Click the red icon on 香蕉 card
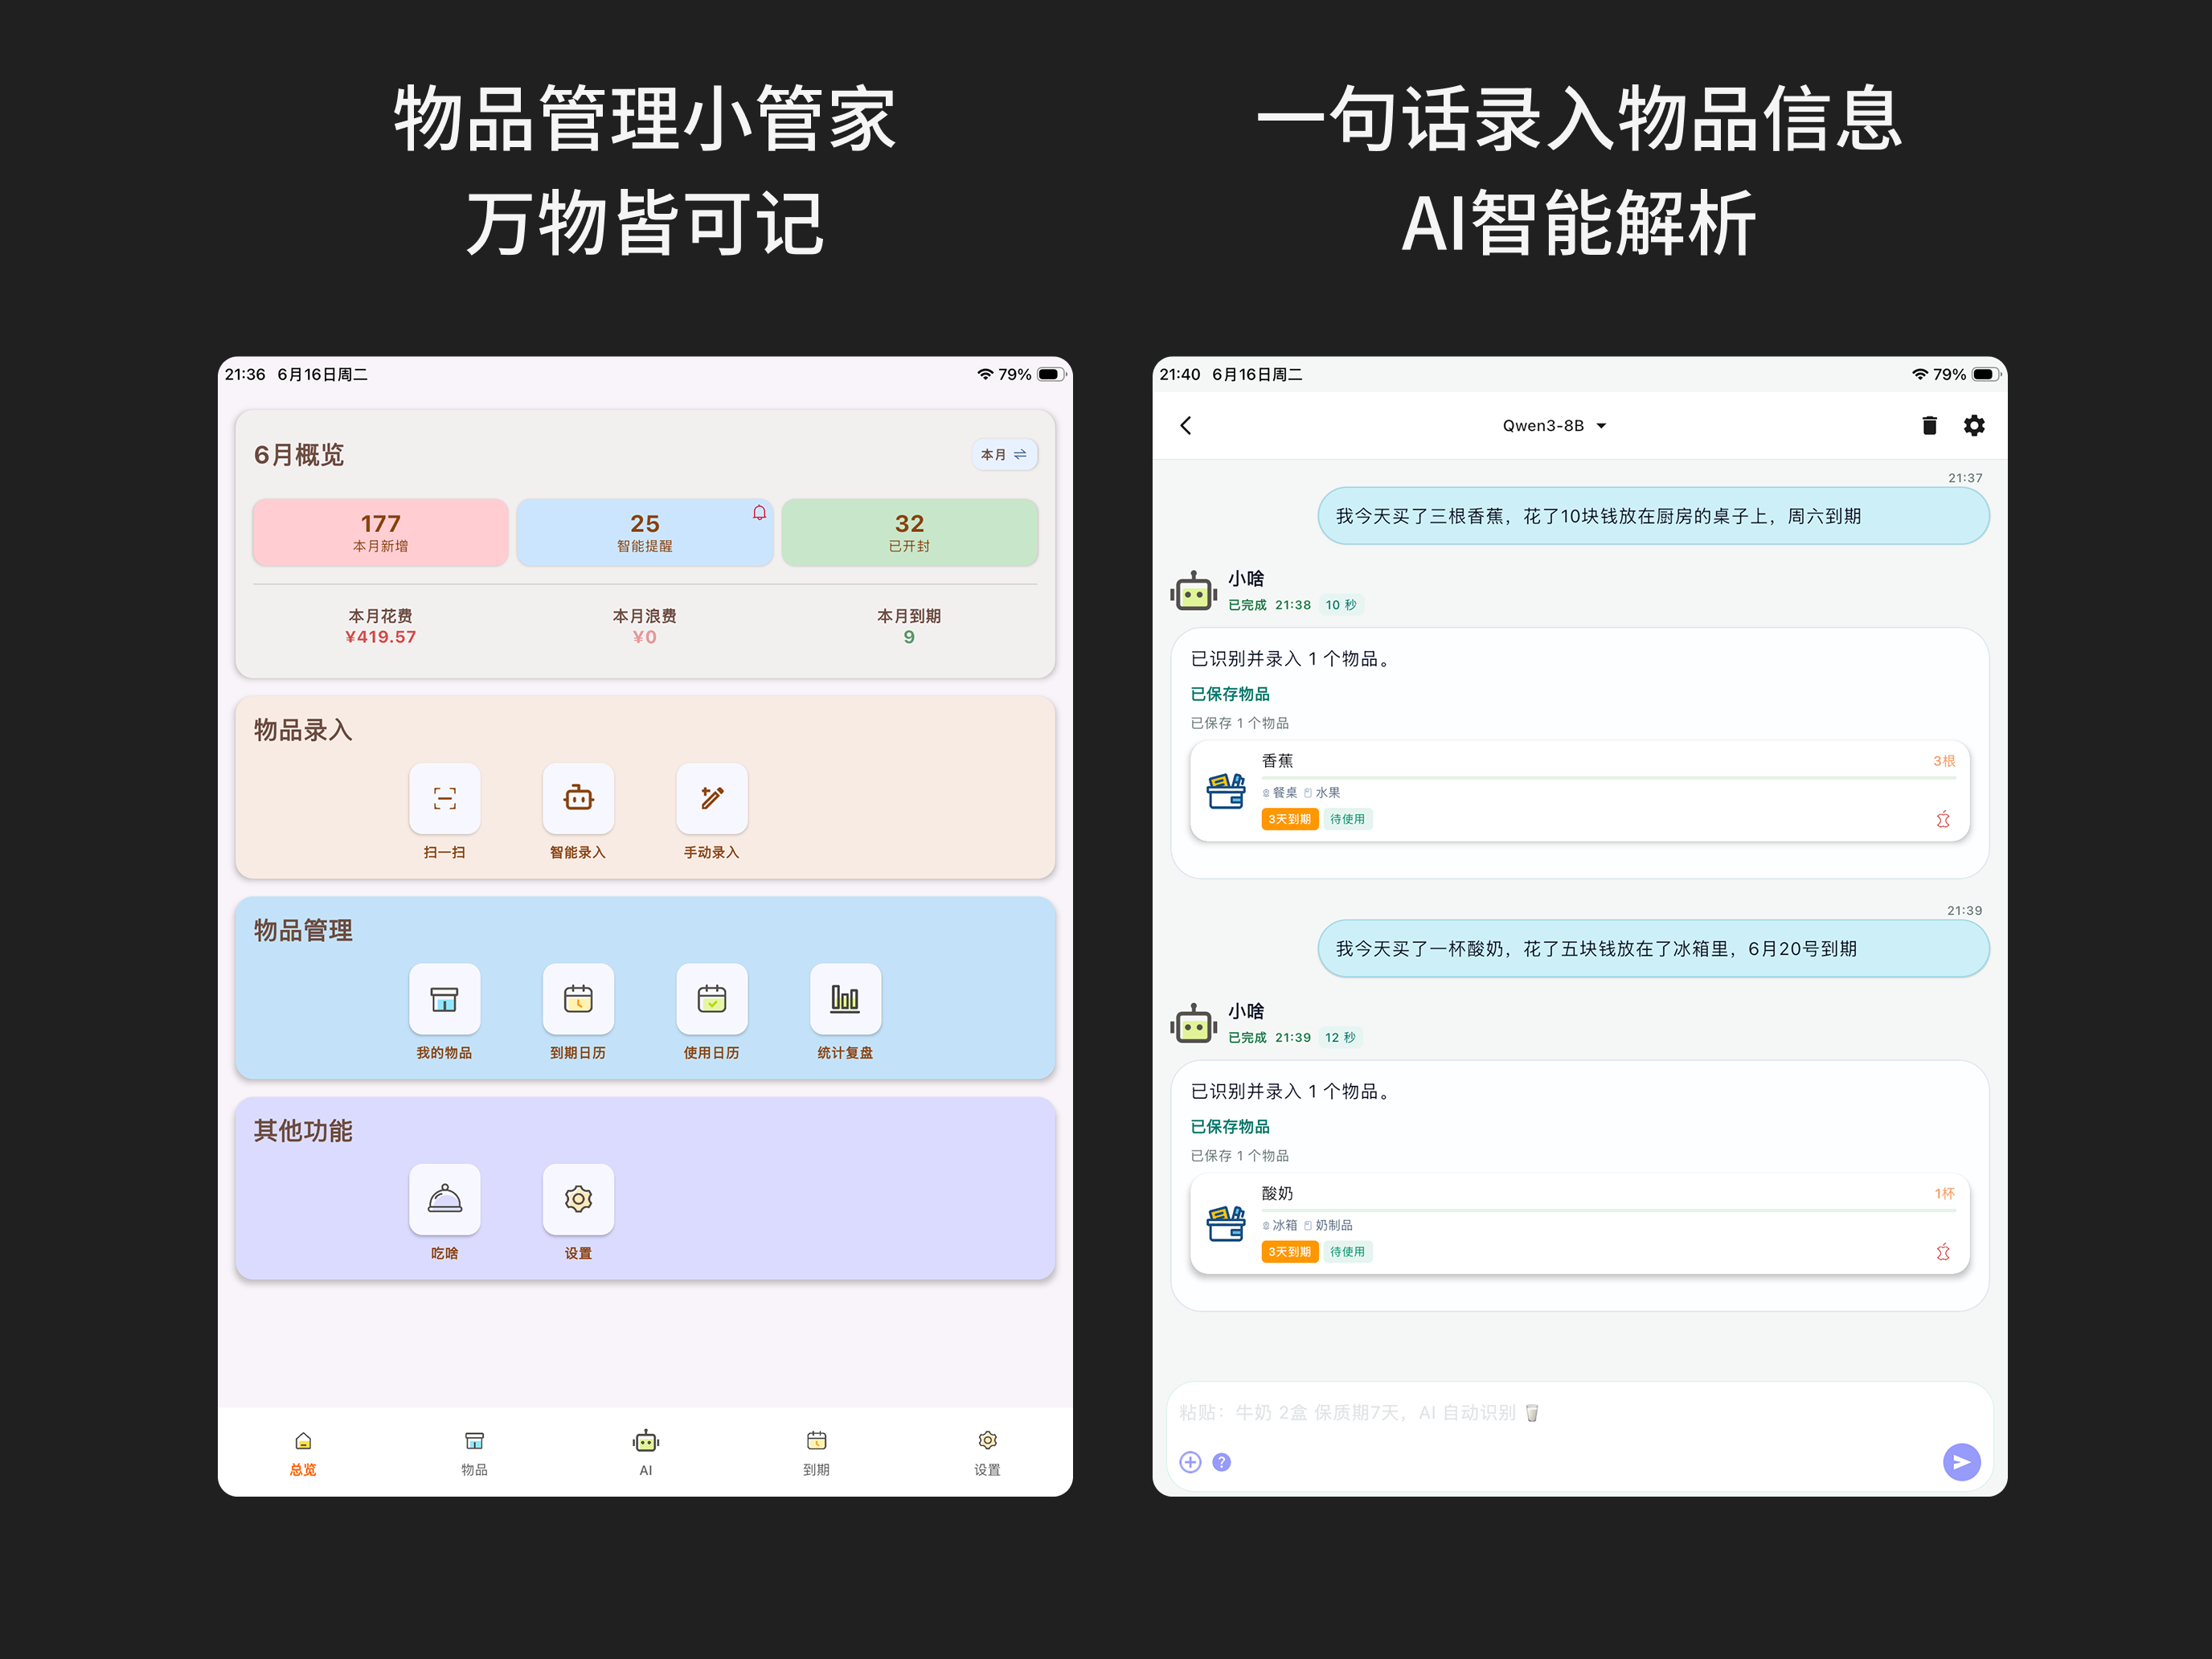2212x1659 pixels. click(x=1943, y=819)
